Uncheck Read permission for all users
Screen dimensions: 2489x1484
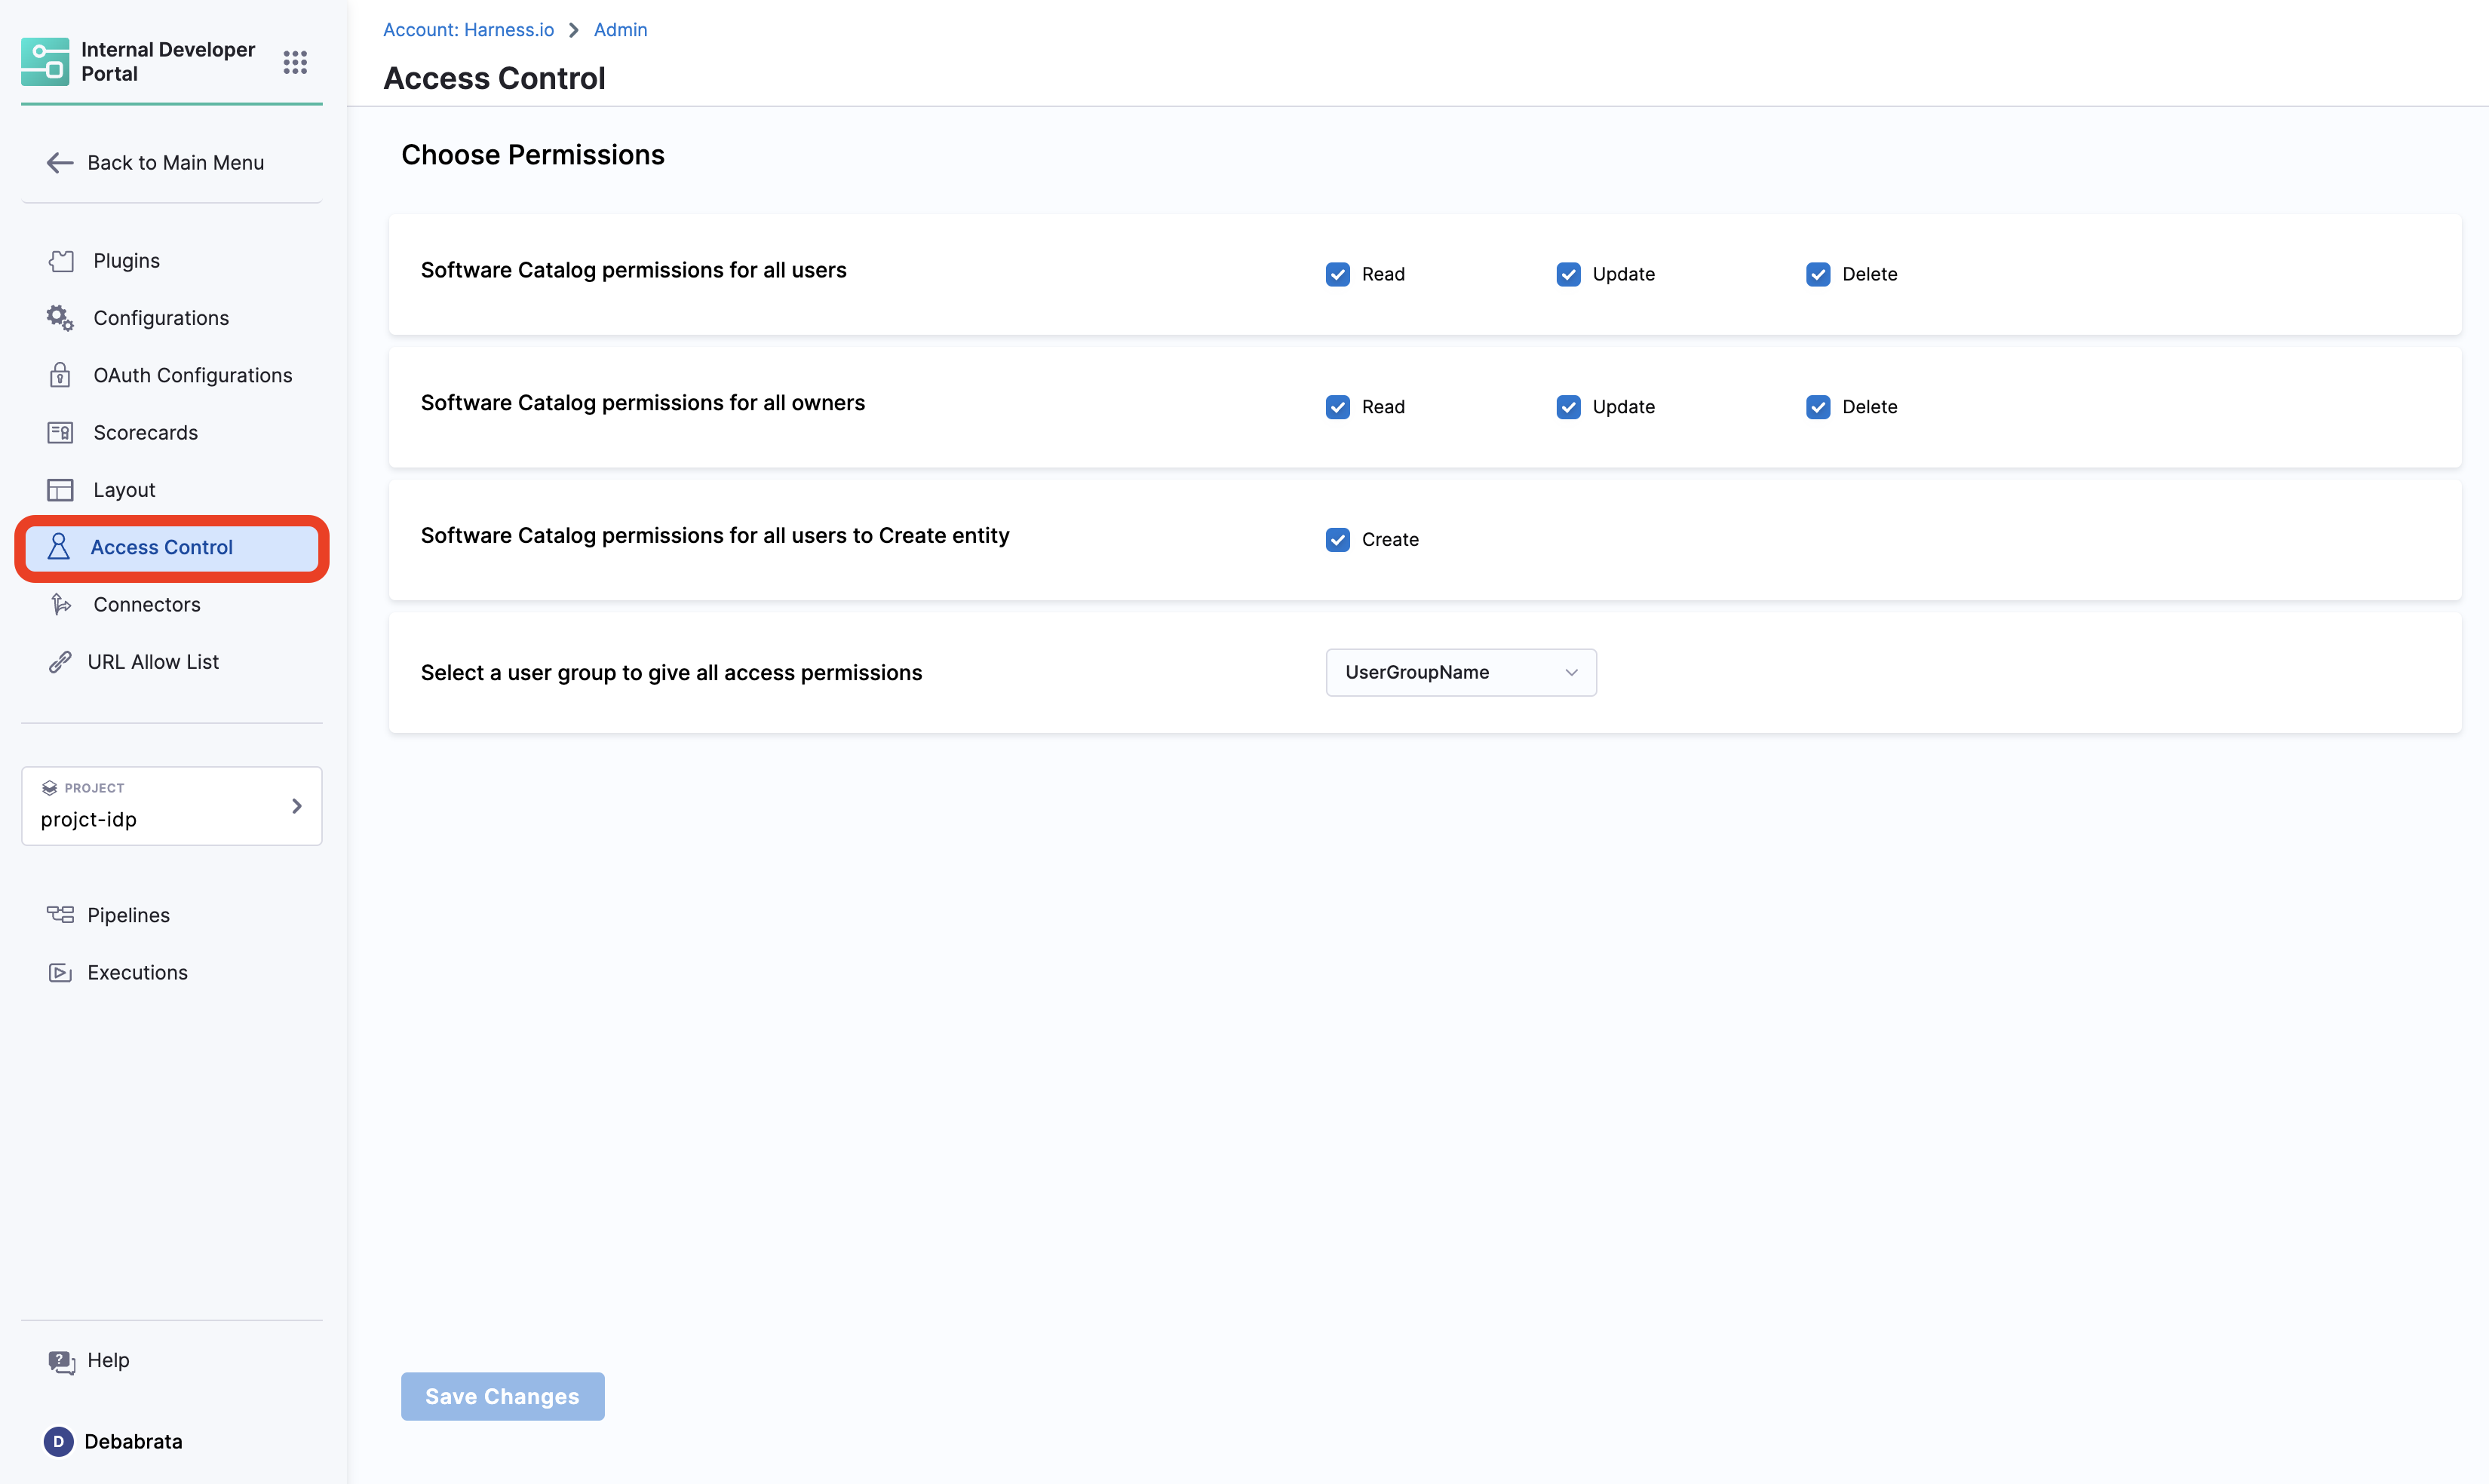click(x=1337, y=274)
